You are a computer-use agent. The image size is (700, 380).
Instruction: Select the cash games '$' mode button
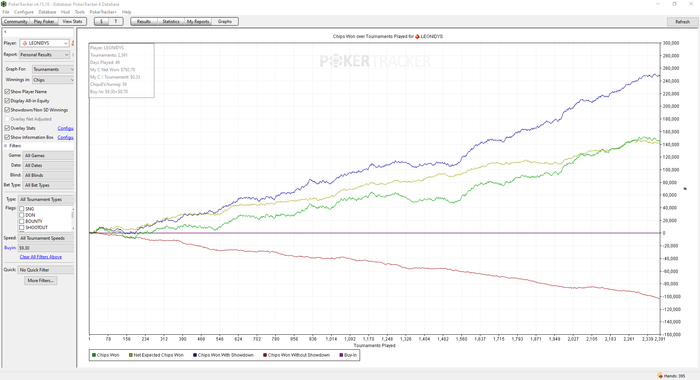(x=101, y=21)
